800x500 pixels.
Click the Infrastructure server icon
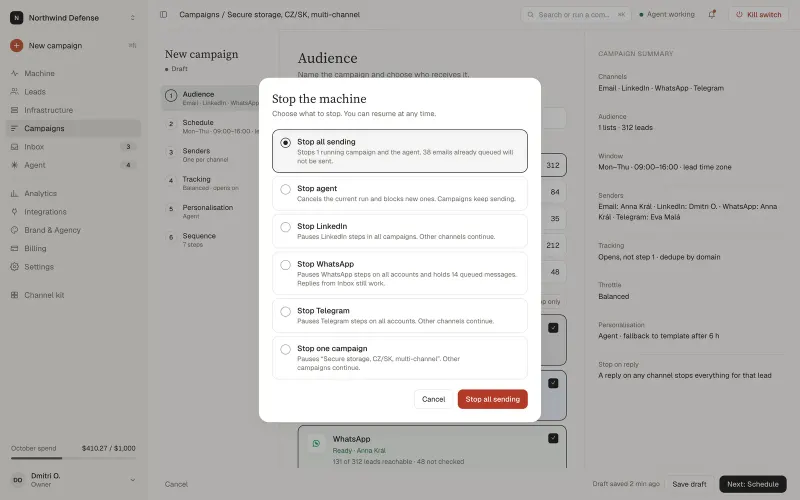tap(14, 110)
